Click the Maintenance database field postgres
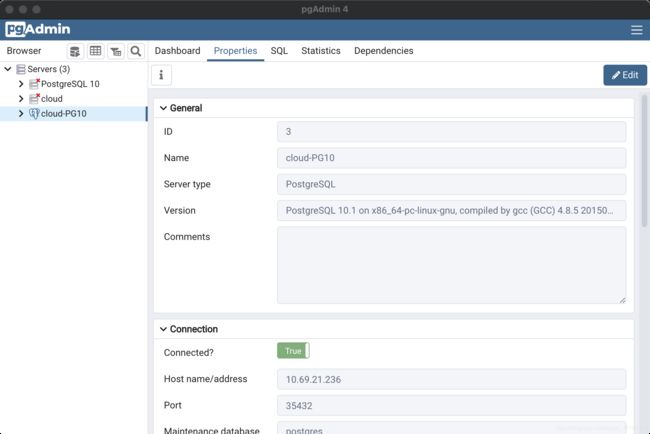 [x=451, y=428]
